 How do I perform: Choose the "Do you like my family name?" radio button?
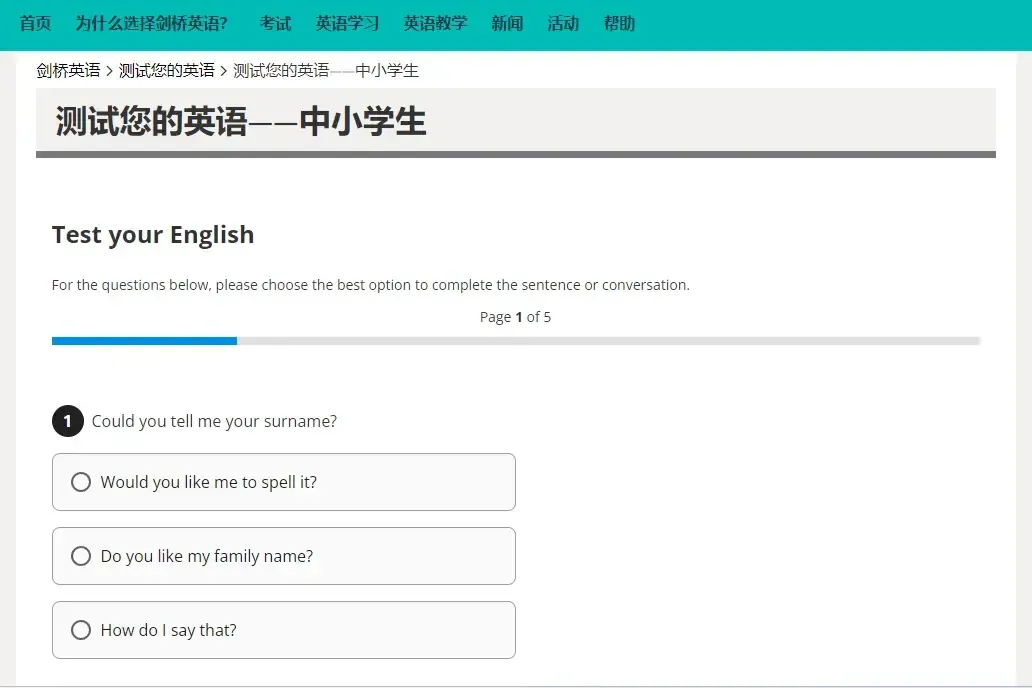point(81,556)
